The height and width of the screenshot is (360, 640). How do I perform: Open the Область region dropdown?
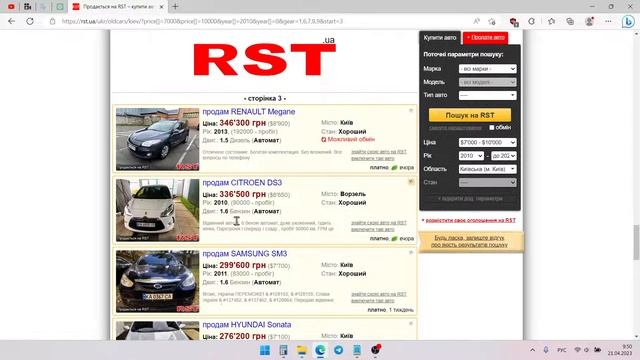pyautogui.click(x=487, y=169)
